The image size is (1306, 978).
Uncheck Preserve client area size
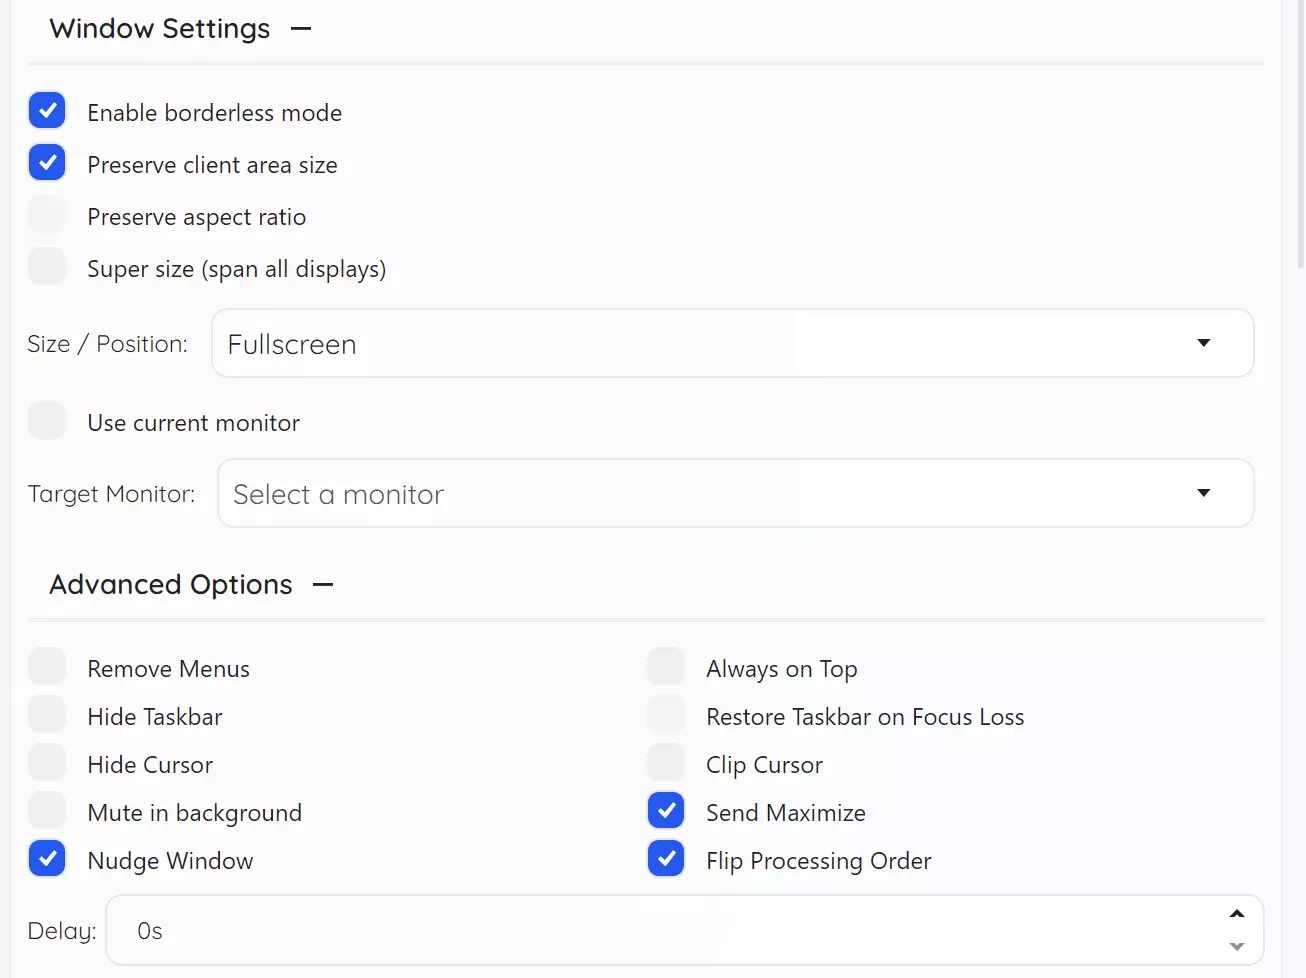pyautogui.click(x=47, y=163)
